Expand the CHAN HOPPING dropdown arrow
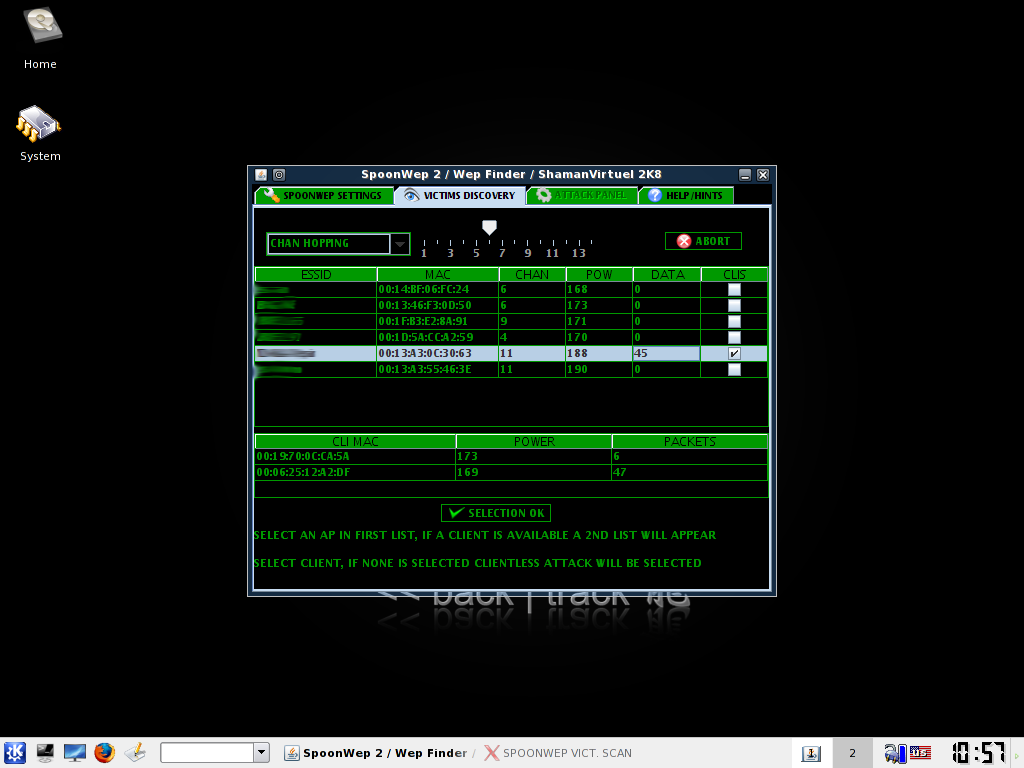This screenshot has width=1024, height=768. point(400,244)
